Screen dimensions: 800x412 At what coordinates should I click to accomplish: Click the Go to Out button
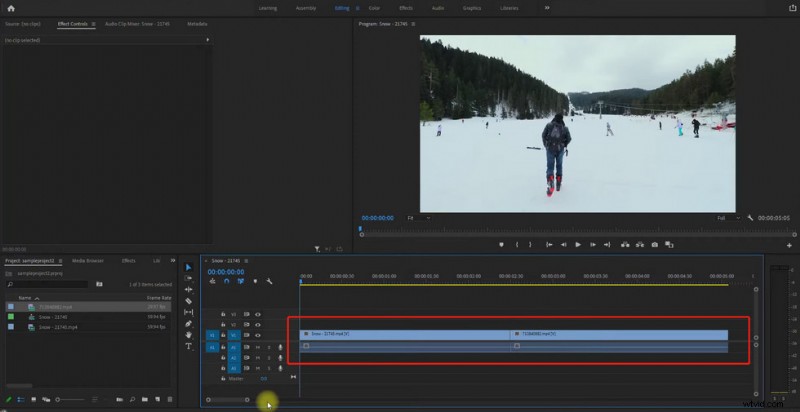[607, 245]
